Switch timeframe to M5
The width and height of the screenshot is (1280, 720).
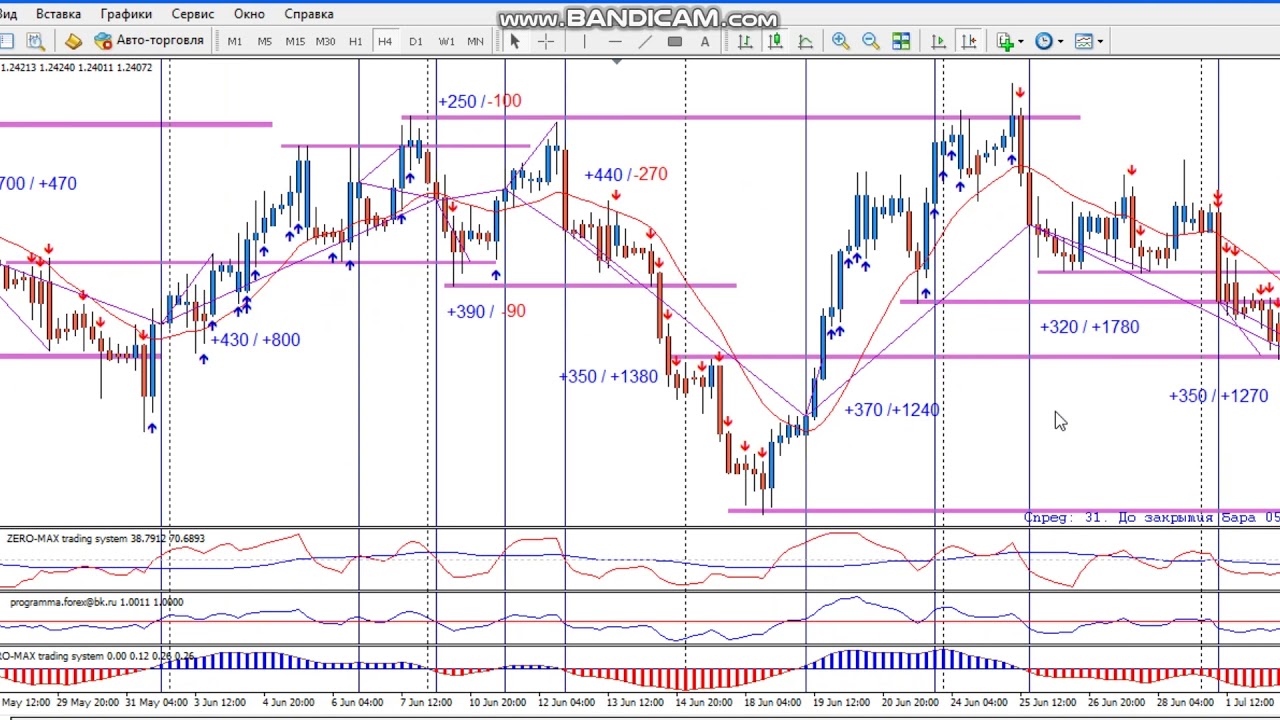pos(264,41)
